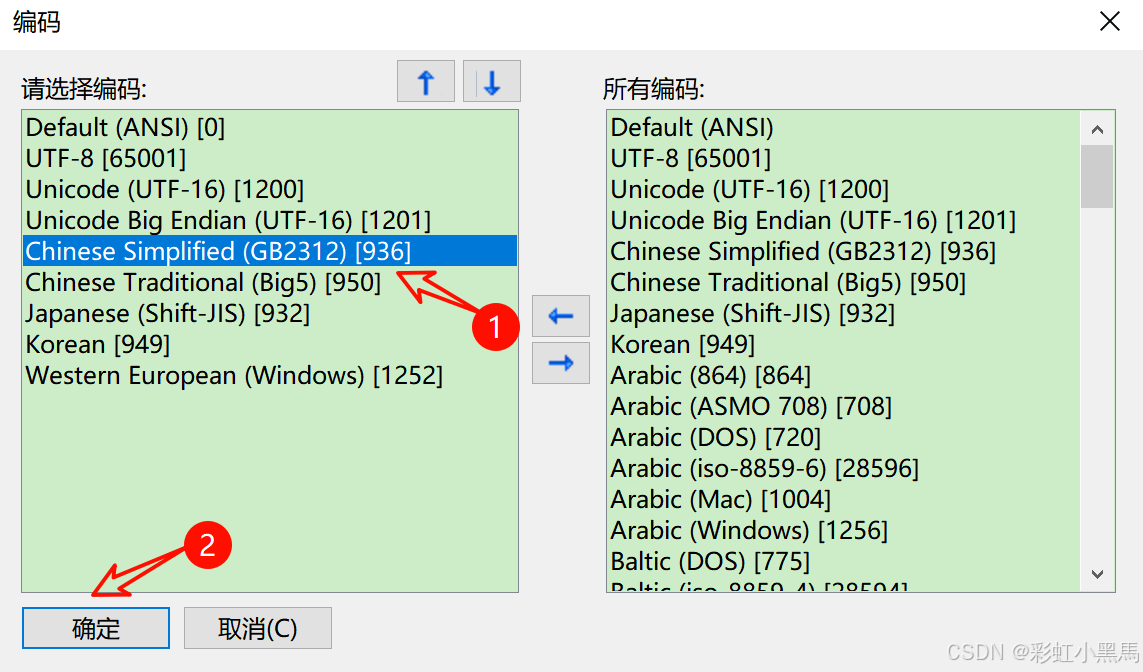Click the scrollbar down arrow in all encodings list

(1097, 574)
